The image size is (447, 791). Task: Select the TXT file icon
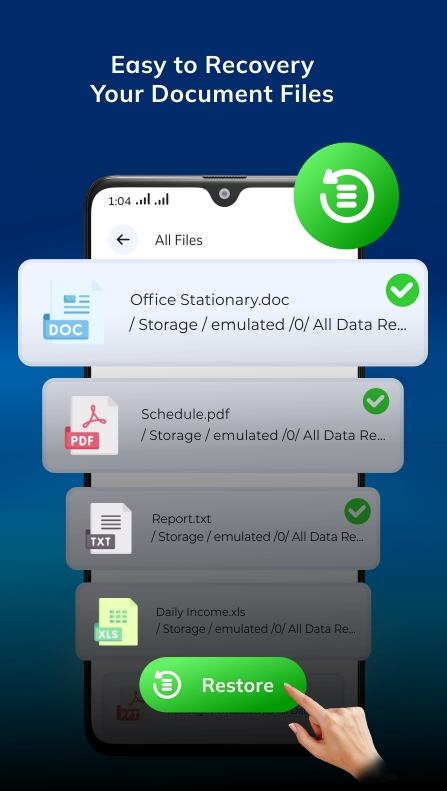pyautogui.click(x=109, y=528)
